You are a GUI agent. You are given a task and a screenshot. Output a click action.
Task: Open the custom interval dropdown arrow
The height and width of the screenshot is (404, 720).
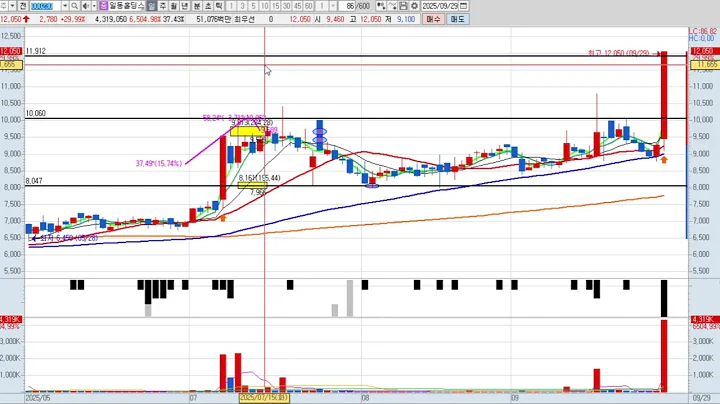[x=333, y=6]
